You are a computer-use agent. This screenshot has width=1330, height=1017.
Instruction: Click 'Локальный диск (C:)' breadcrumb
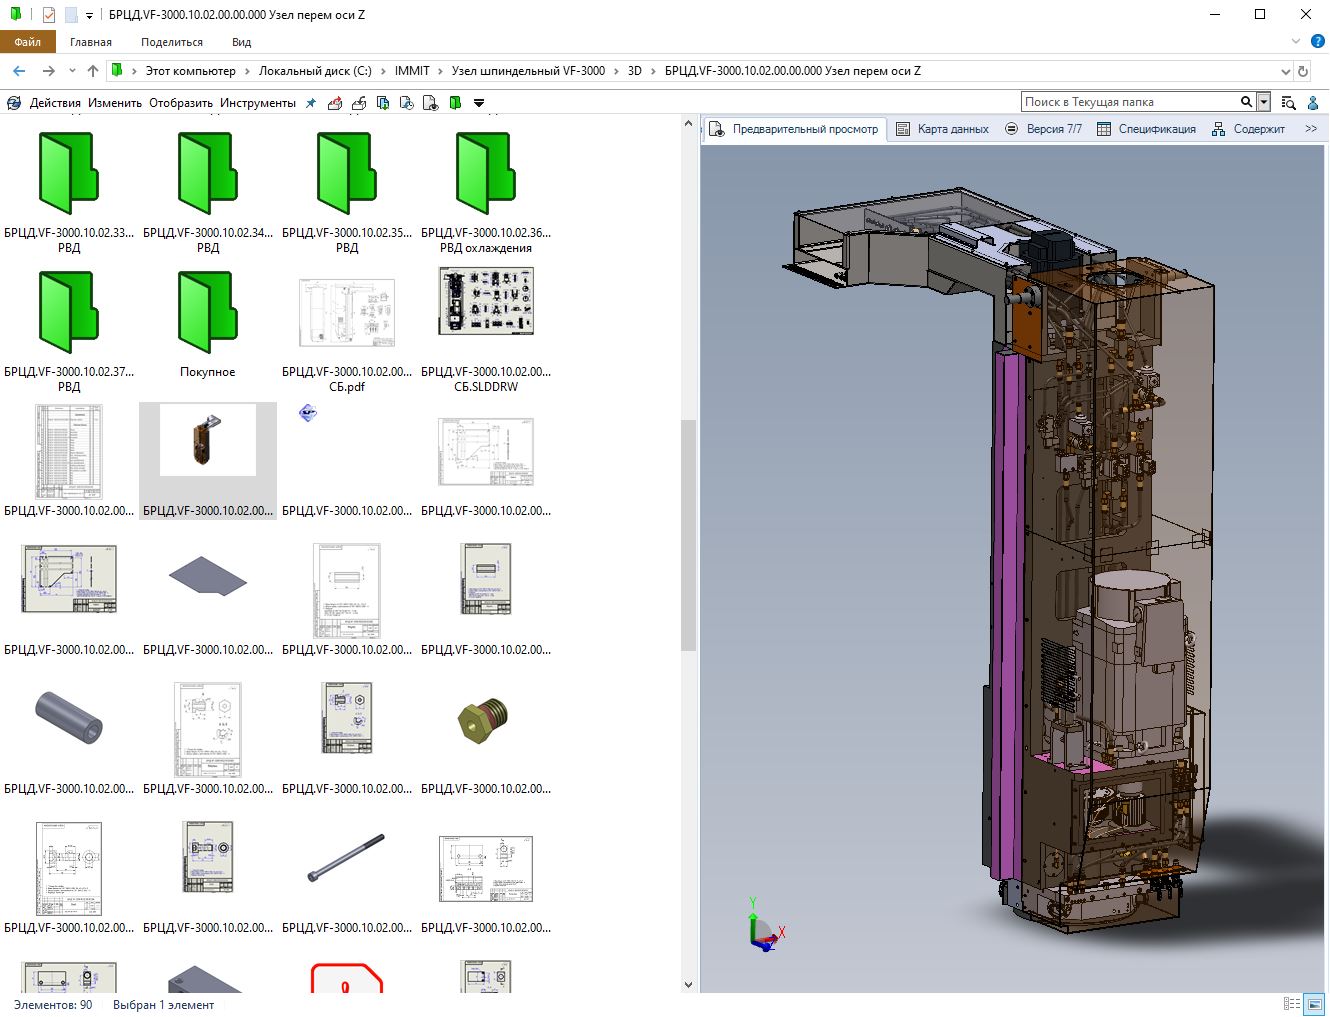coord(315,71)
